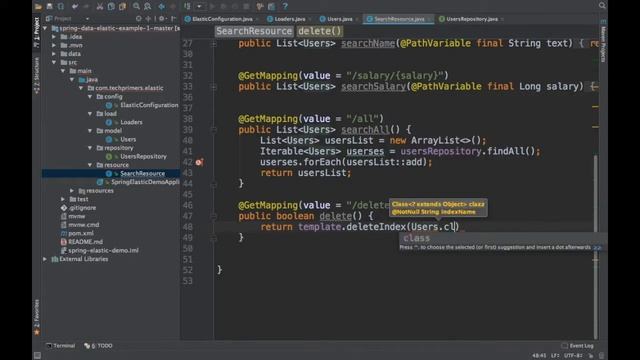
Task: Toggle fold marker at line 33
Action: pyautogui.click(x=213, y=87)
